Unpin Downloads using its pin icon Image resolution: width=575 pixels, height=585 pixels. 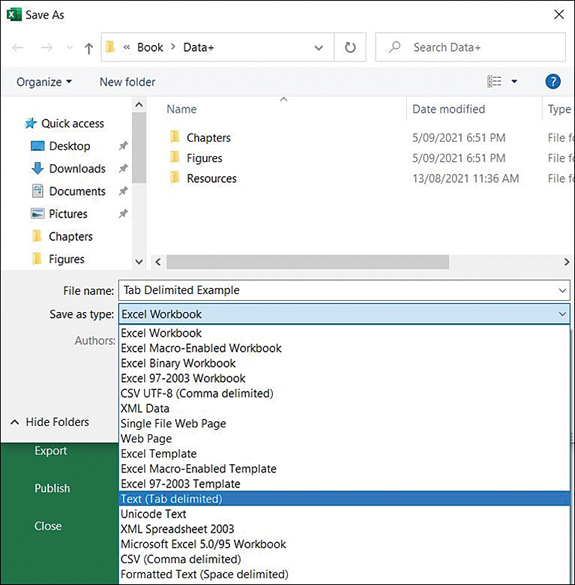123,169
